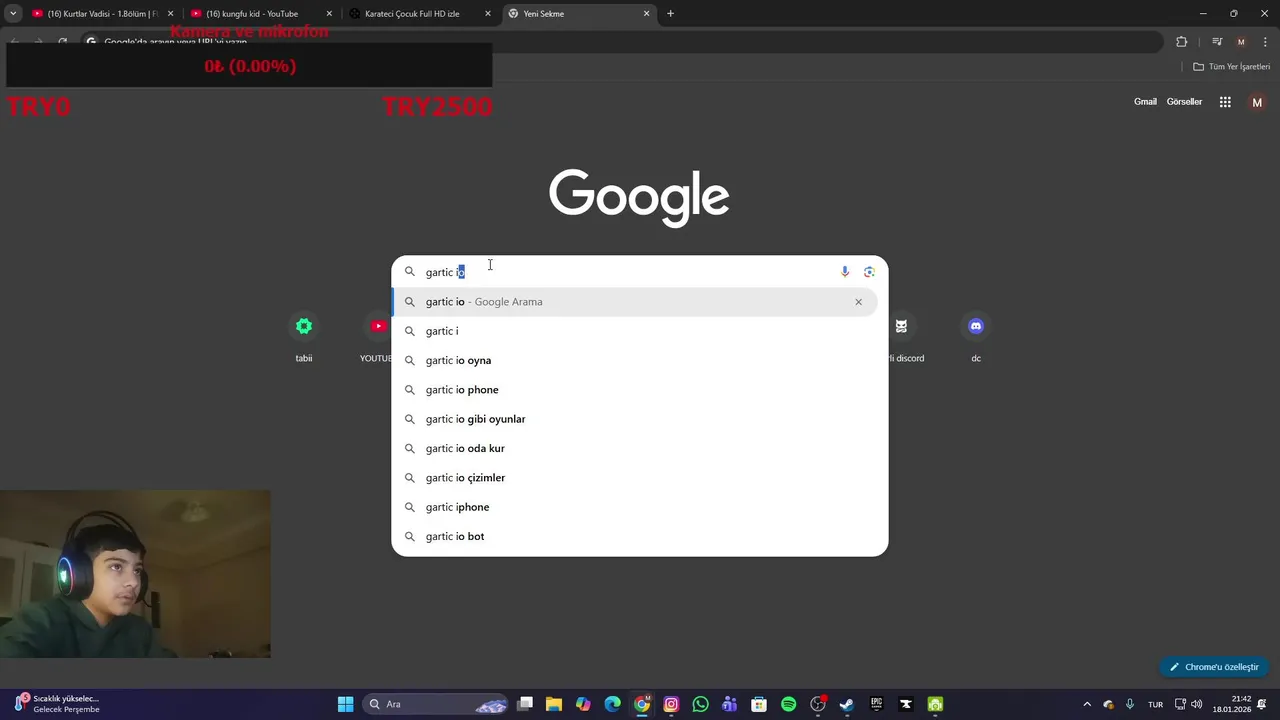
Task: Open the dc Discord shortcut tile
Action: tap(976, 338)
